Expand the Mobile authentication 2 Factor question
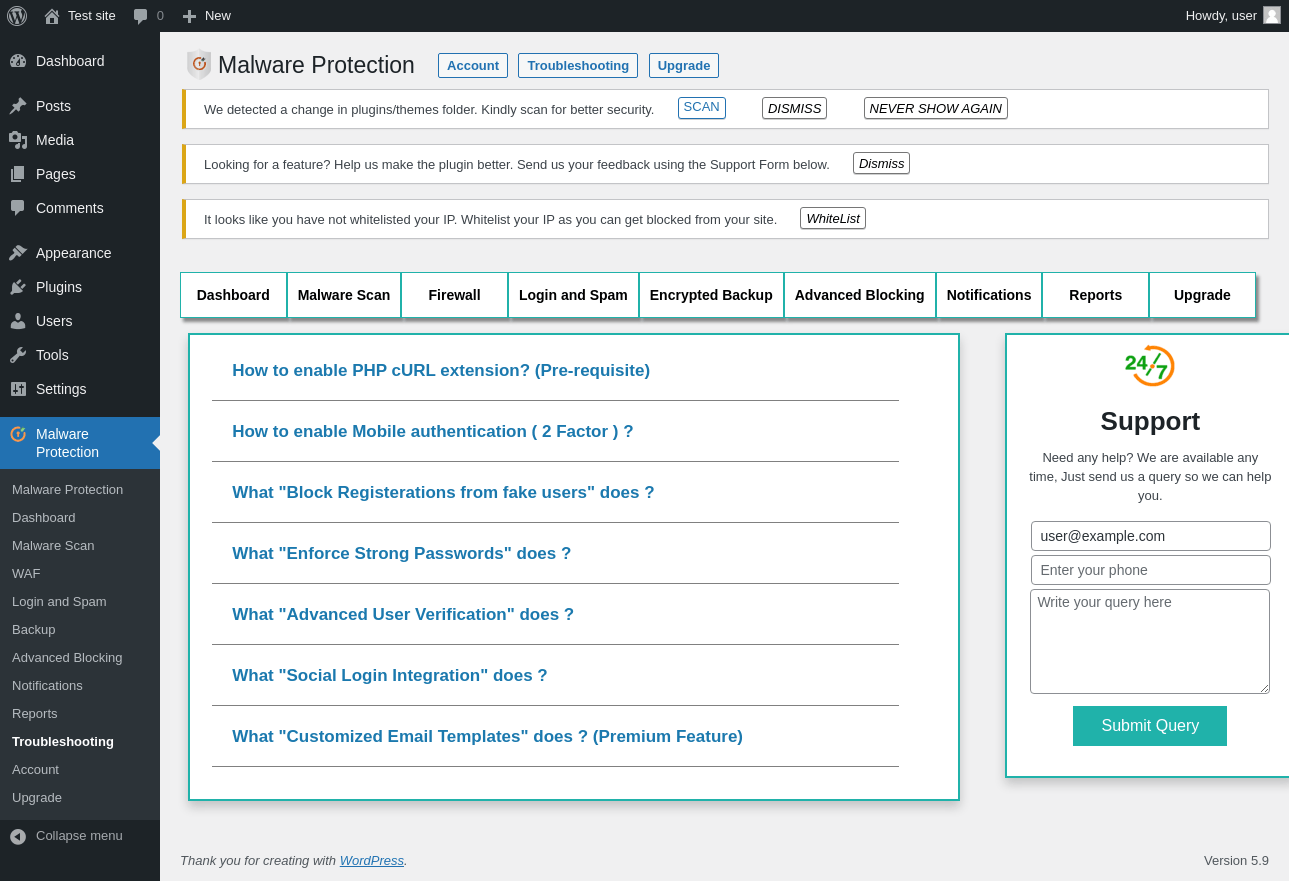Image resolution: width=1289 pixels, height=881 pixels. (433, 432)
